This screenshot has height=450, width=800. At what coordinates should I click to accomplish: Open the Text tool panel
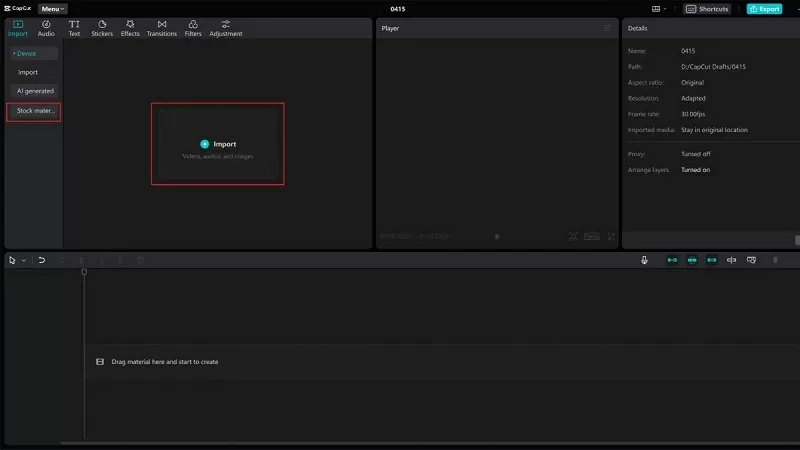(x=74, y=27)
